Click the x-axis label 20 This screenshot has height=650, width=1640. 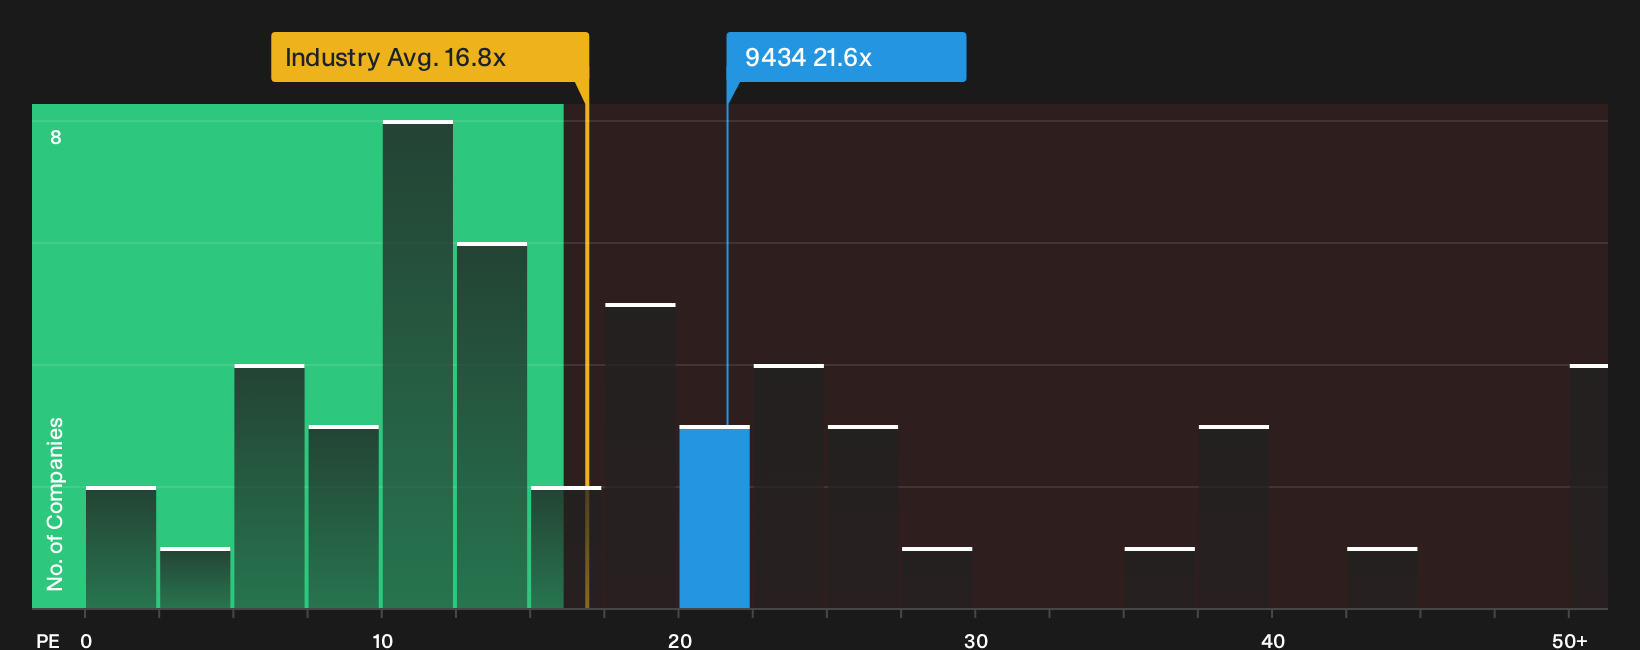point(680,640)
